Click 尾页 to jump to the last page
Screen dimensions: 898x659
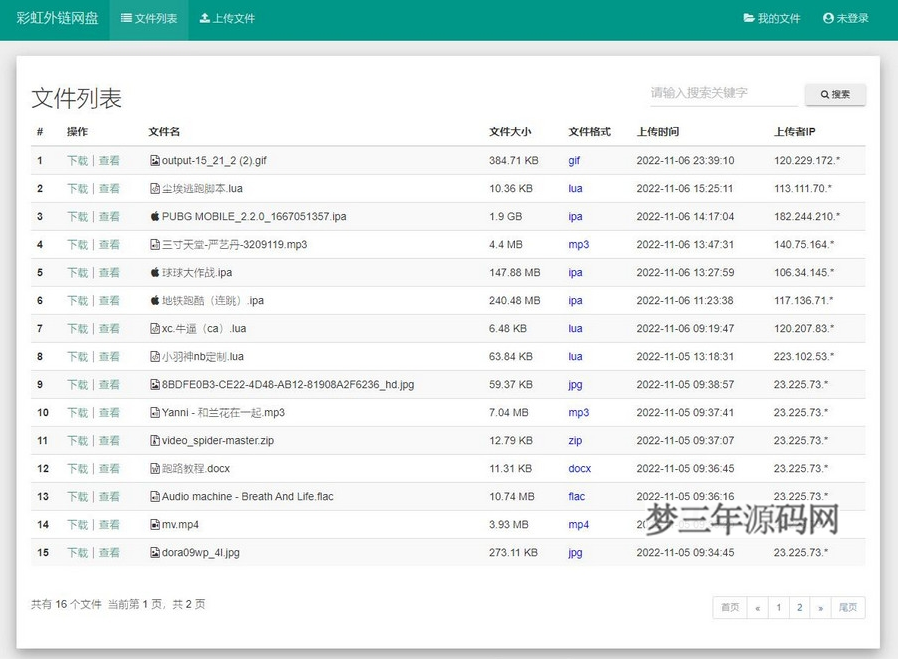[x=848, y=607]
